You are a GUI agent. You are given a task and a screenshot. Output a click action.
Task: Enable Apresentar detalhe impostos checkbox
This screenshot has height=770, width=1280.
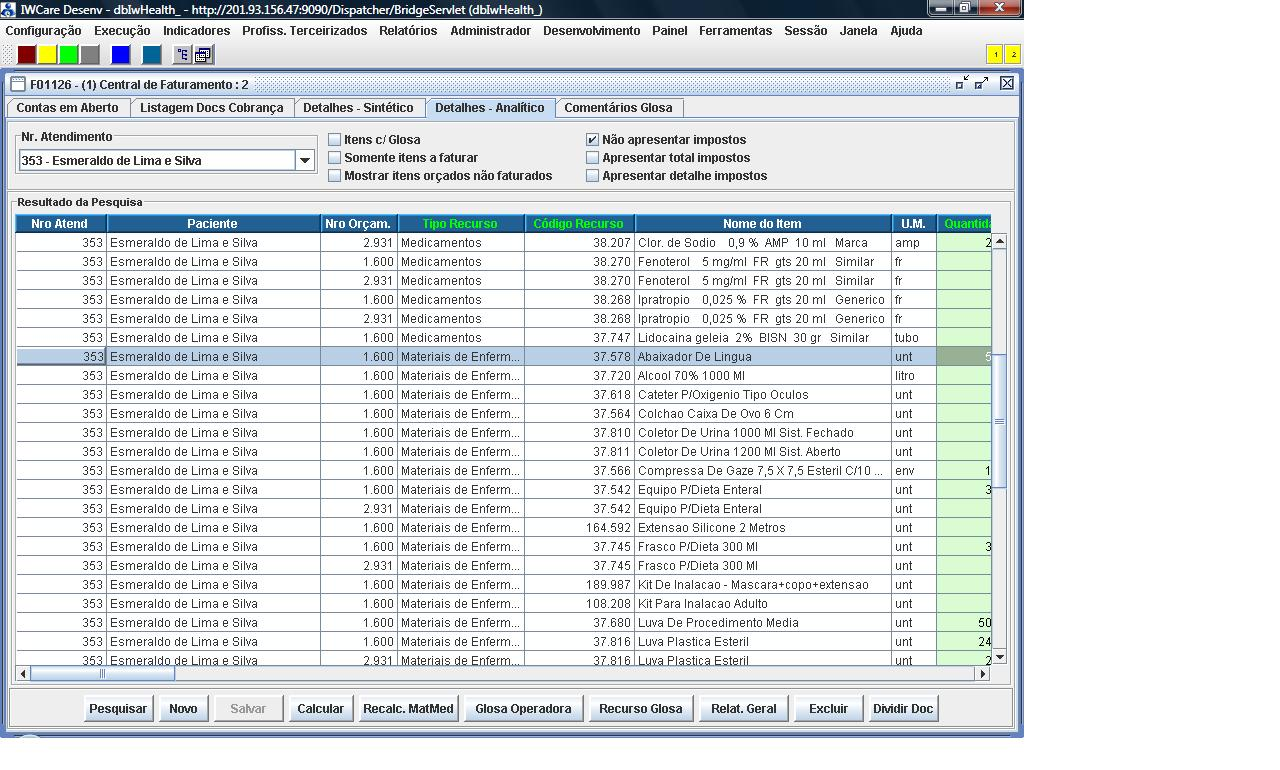pyautogui.click(x=593, y=176)
